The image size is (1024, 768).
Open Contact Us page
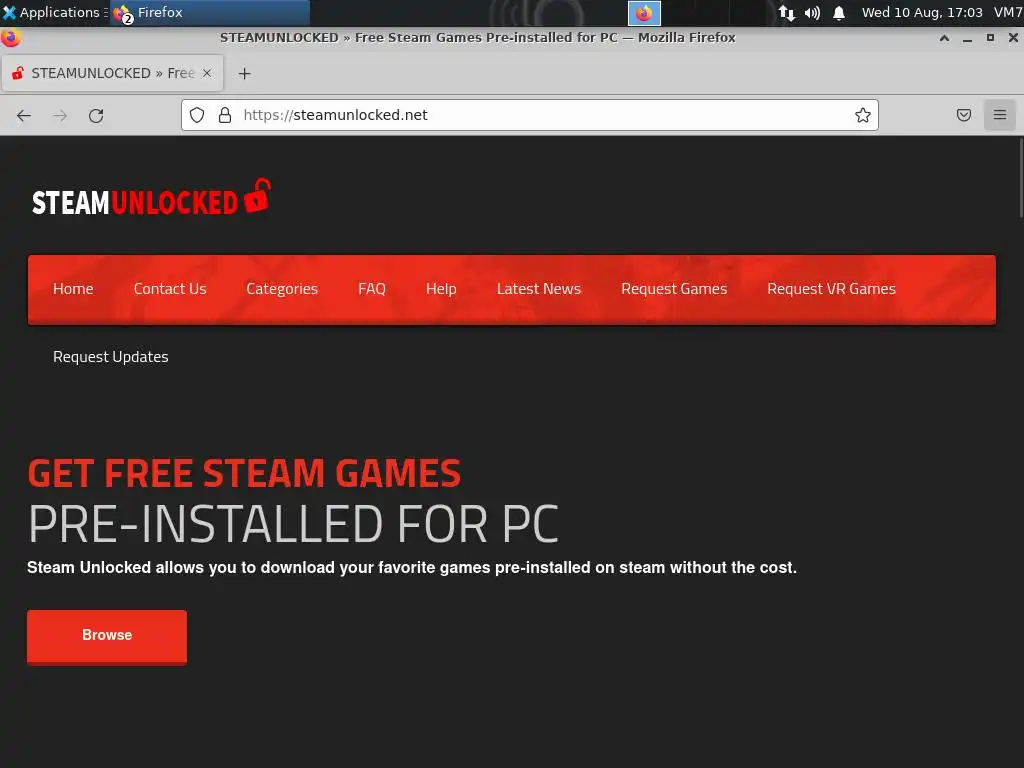tap(170, 289)
